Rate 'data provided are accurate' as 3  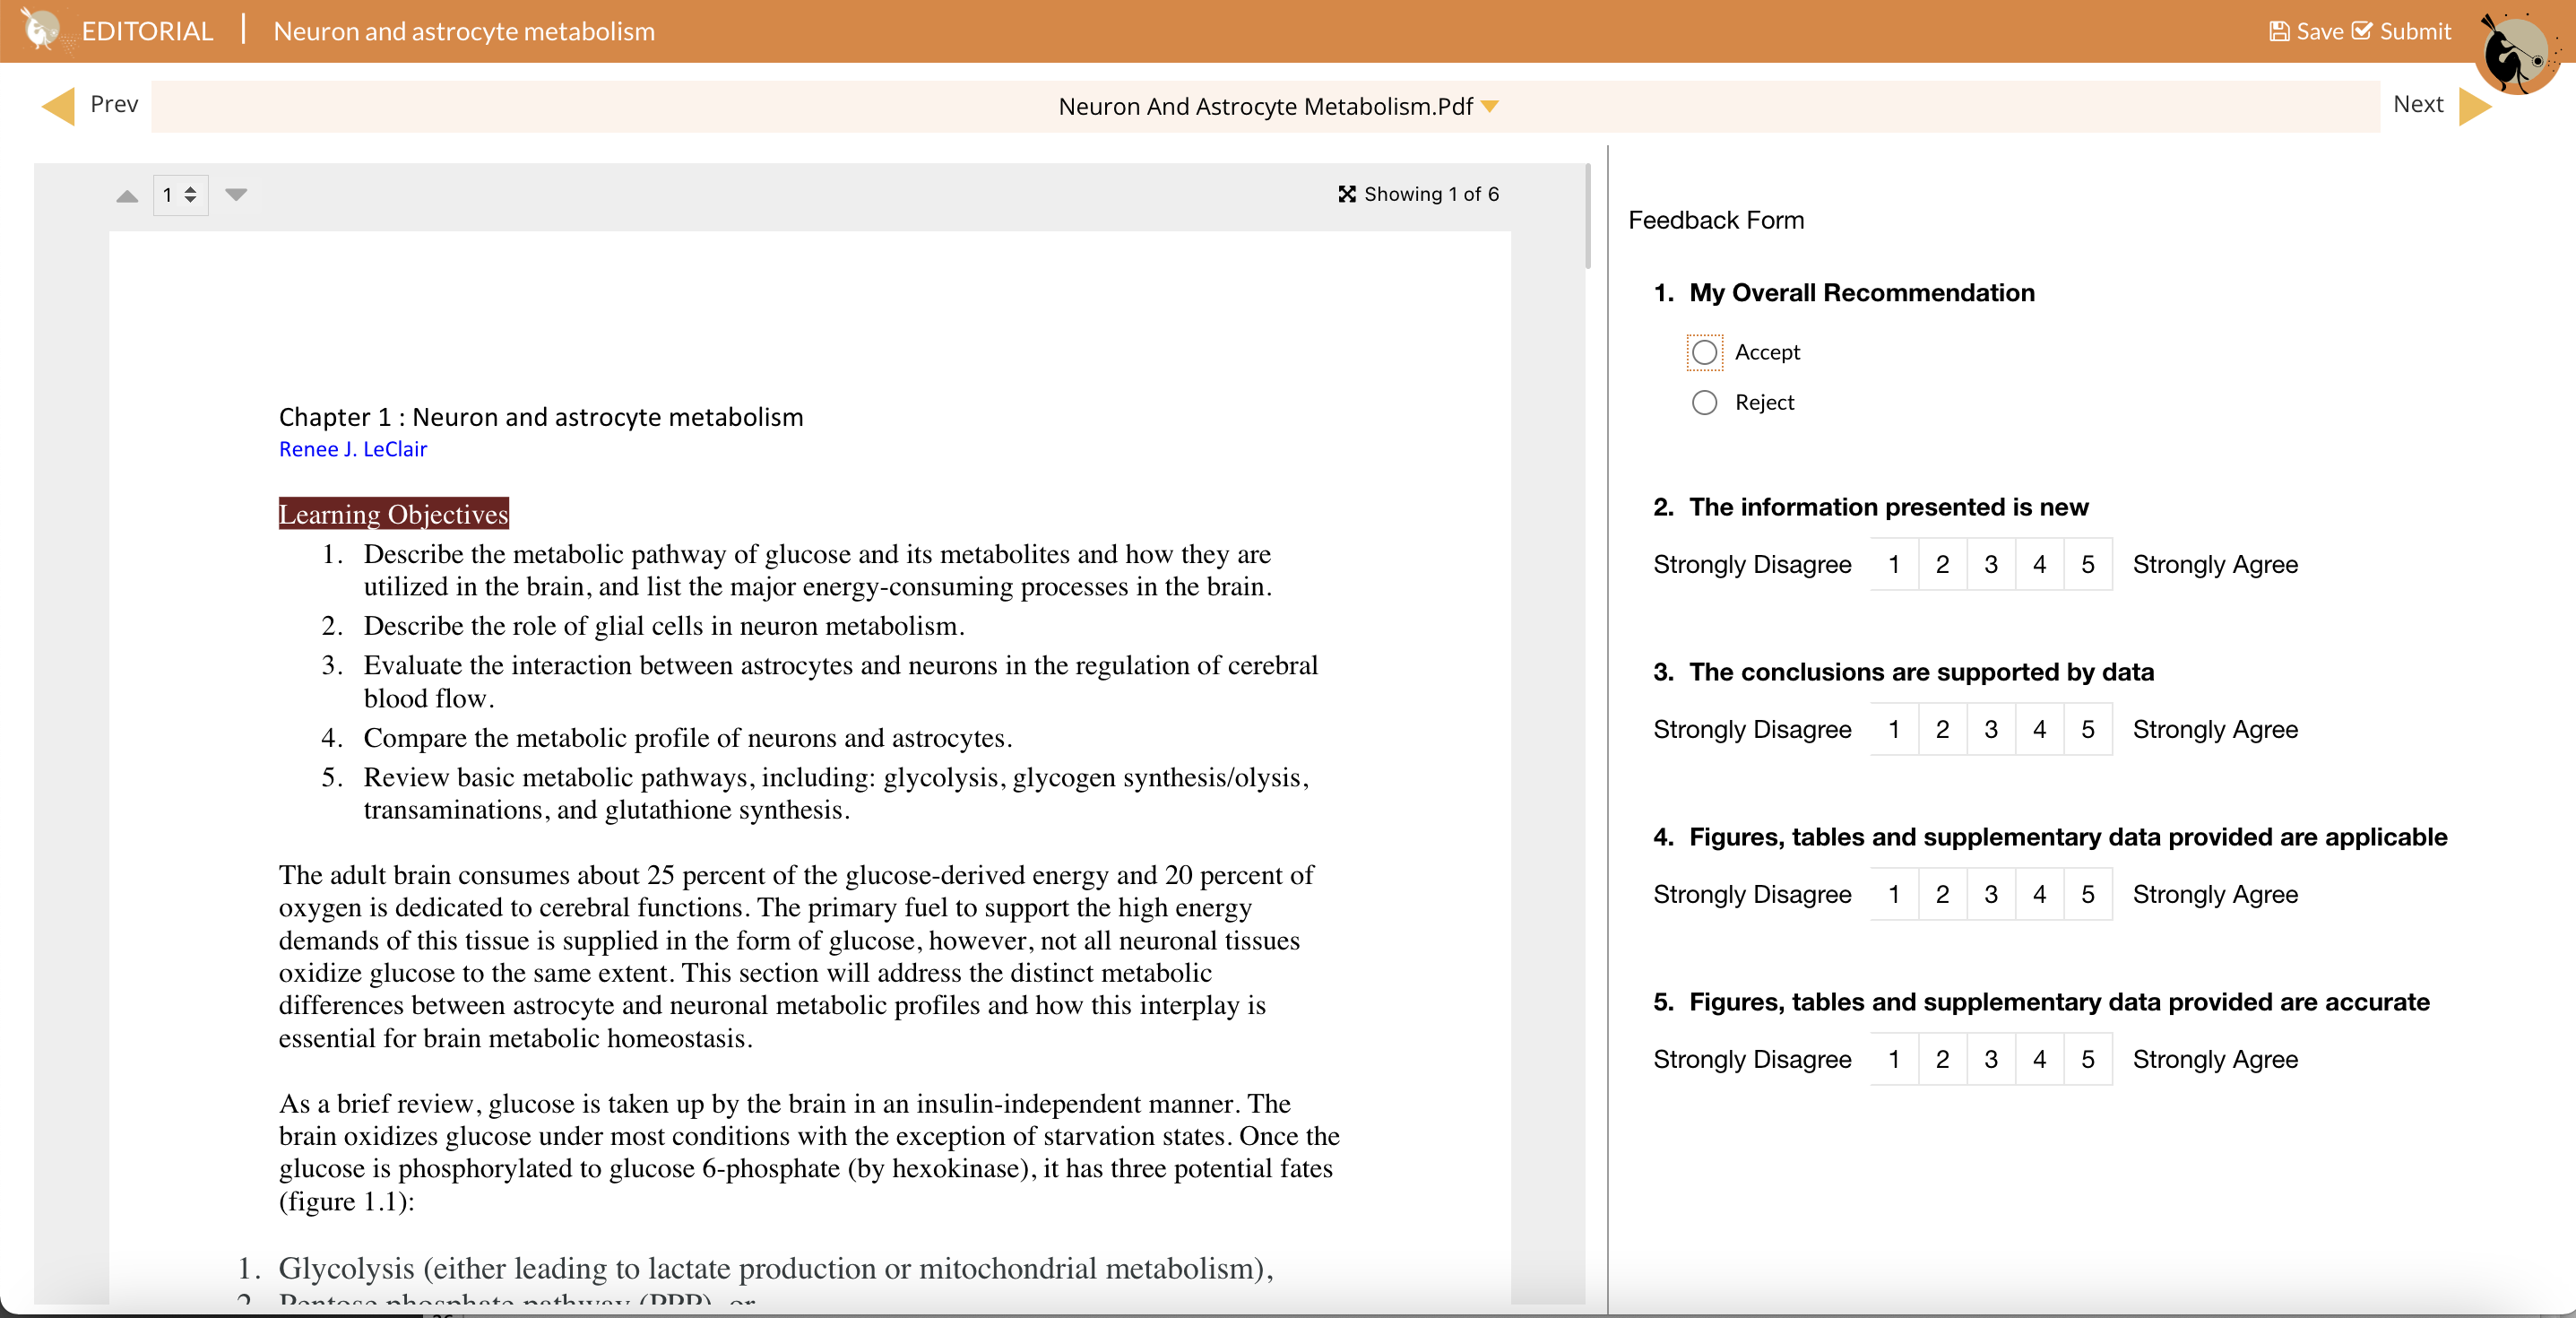(x=1991, y=1059)
